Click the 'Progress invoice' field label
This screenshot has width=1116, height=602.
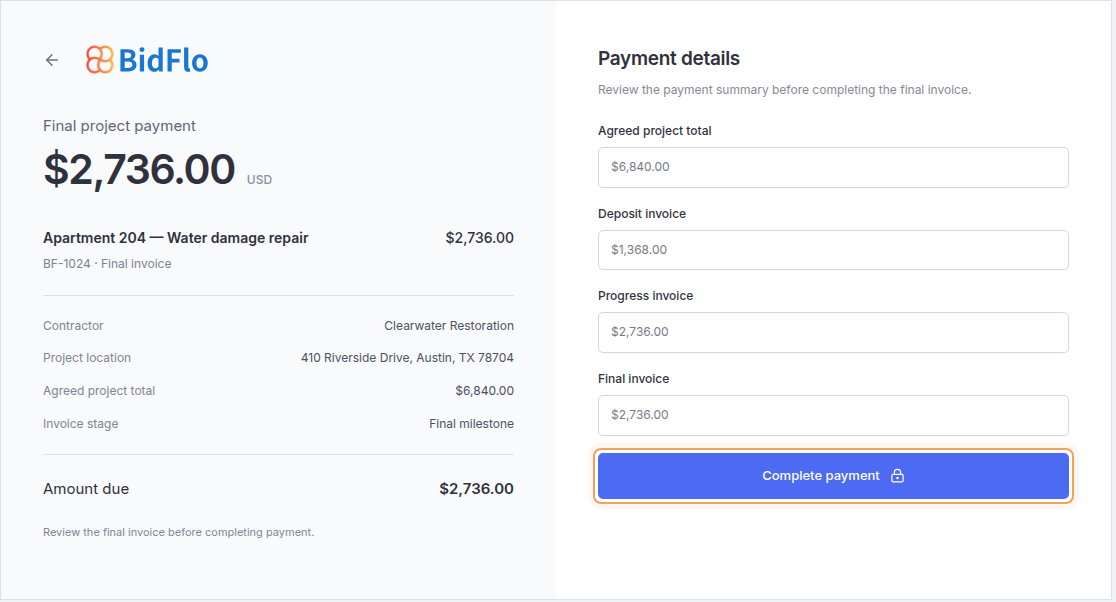click(x=646, y=295)
